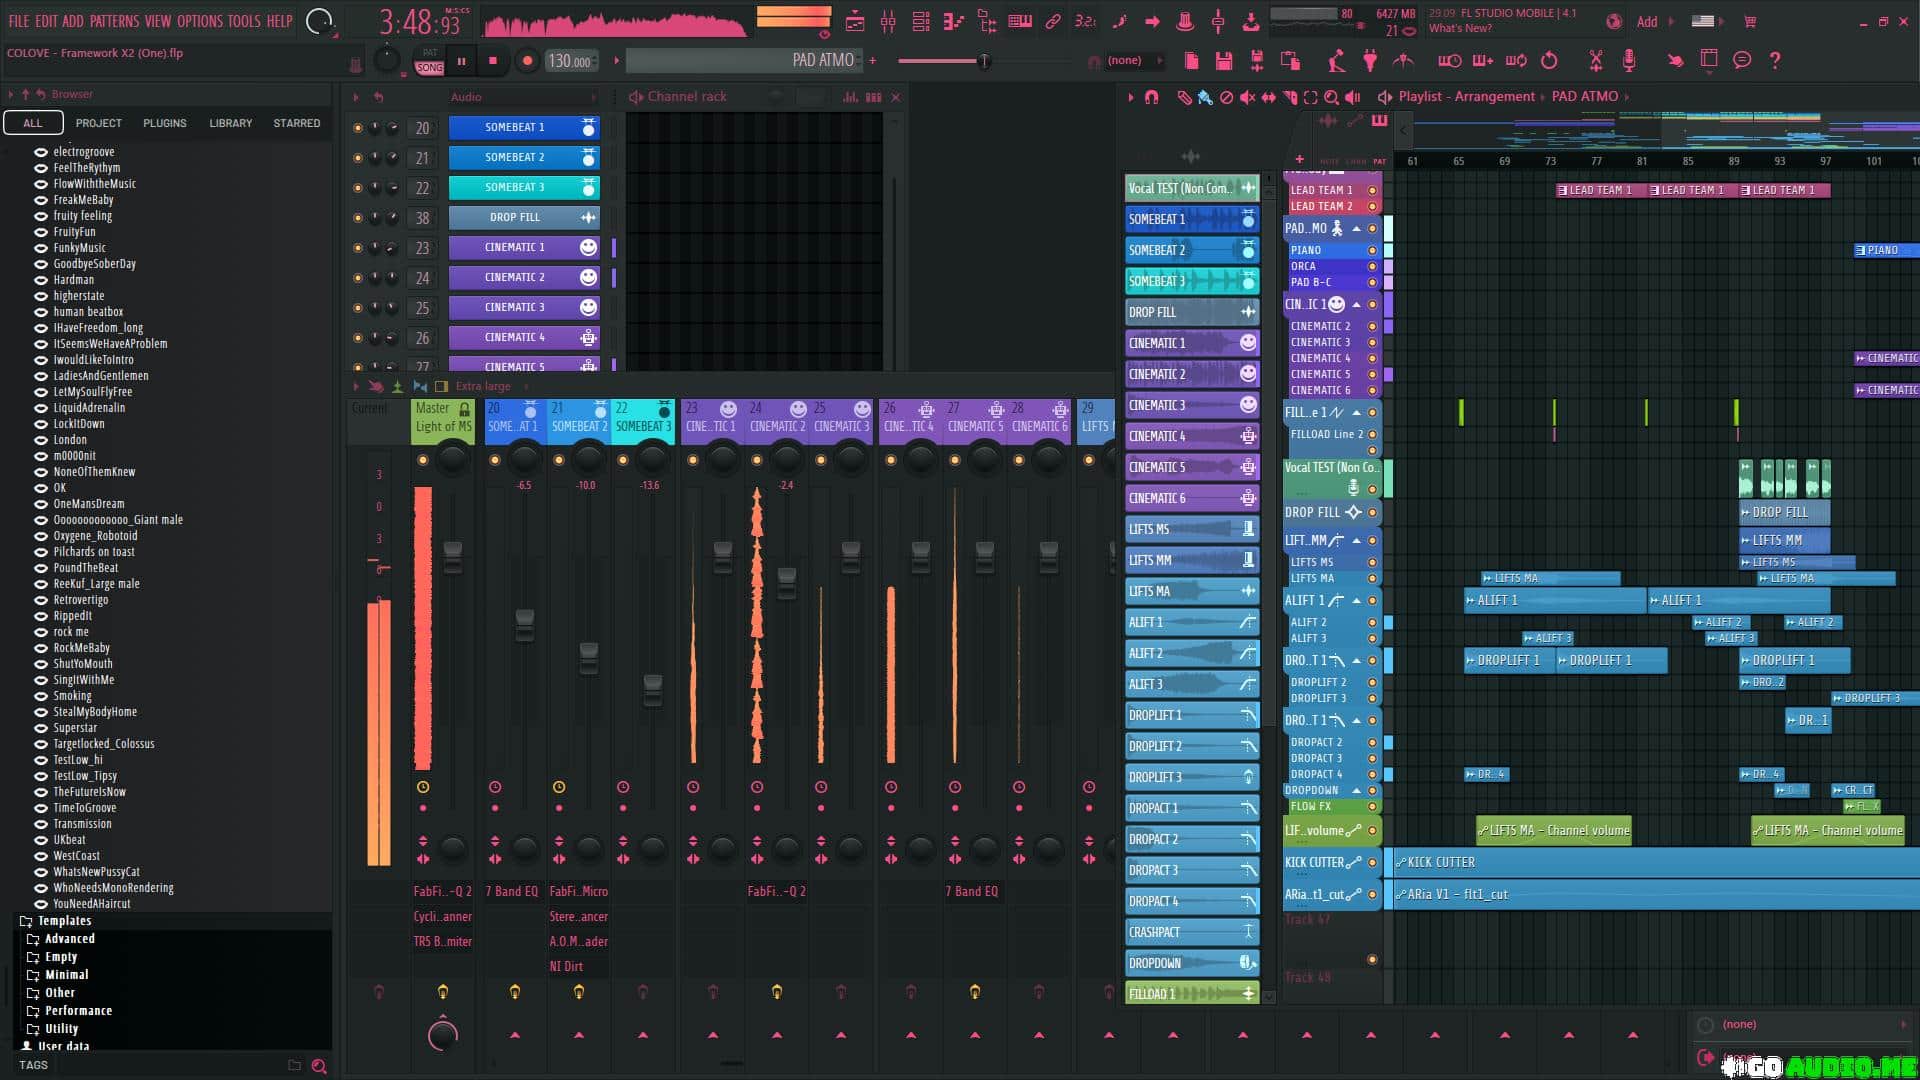This screenshot has height=1080, width=1920.
Task: Open the TOOLS menu
Action: click(244, 21)
